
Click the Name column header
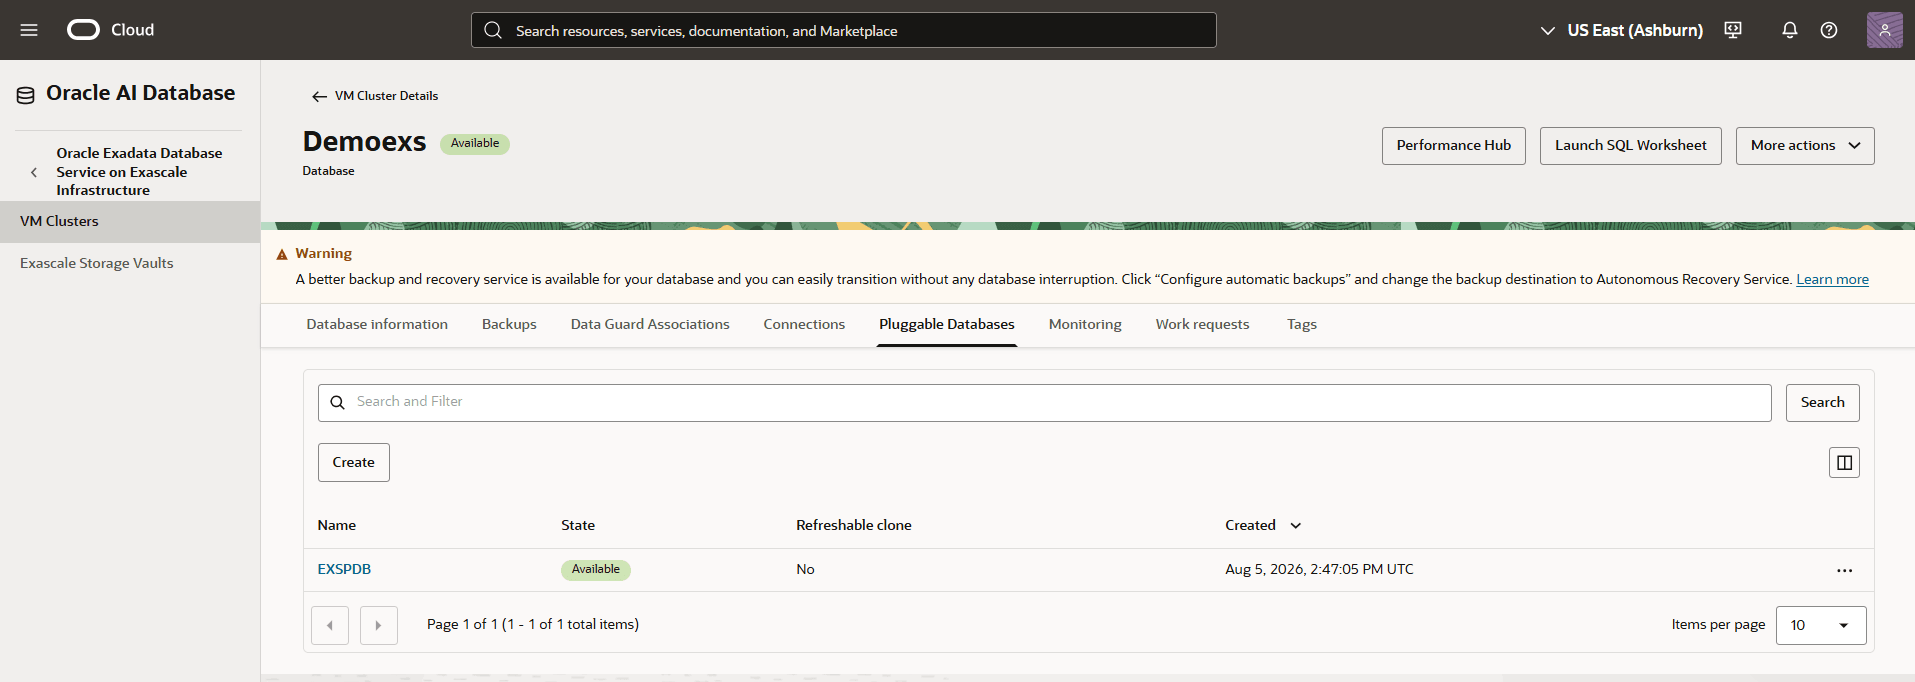(x=337, y=526)
